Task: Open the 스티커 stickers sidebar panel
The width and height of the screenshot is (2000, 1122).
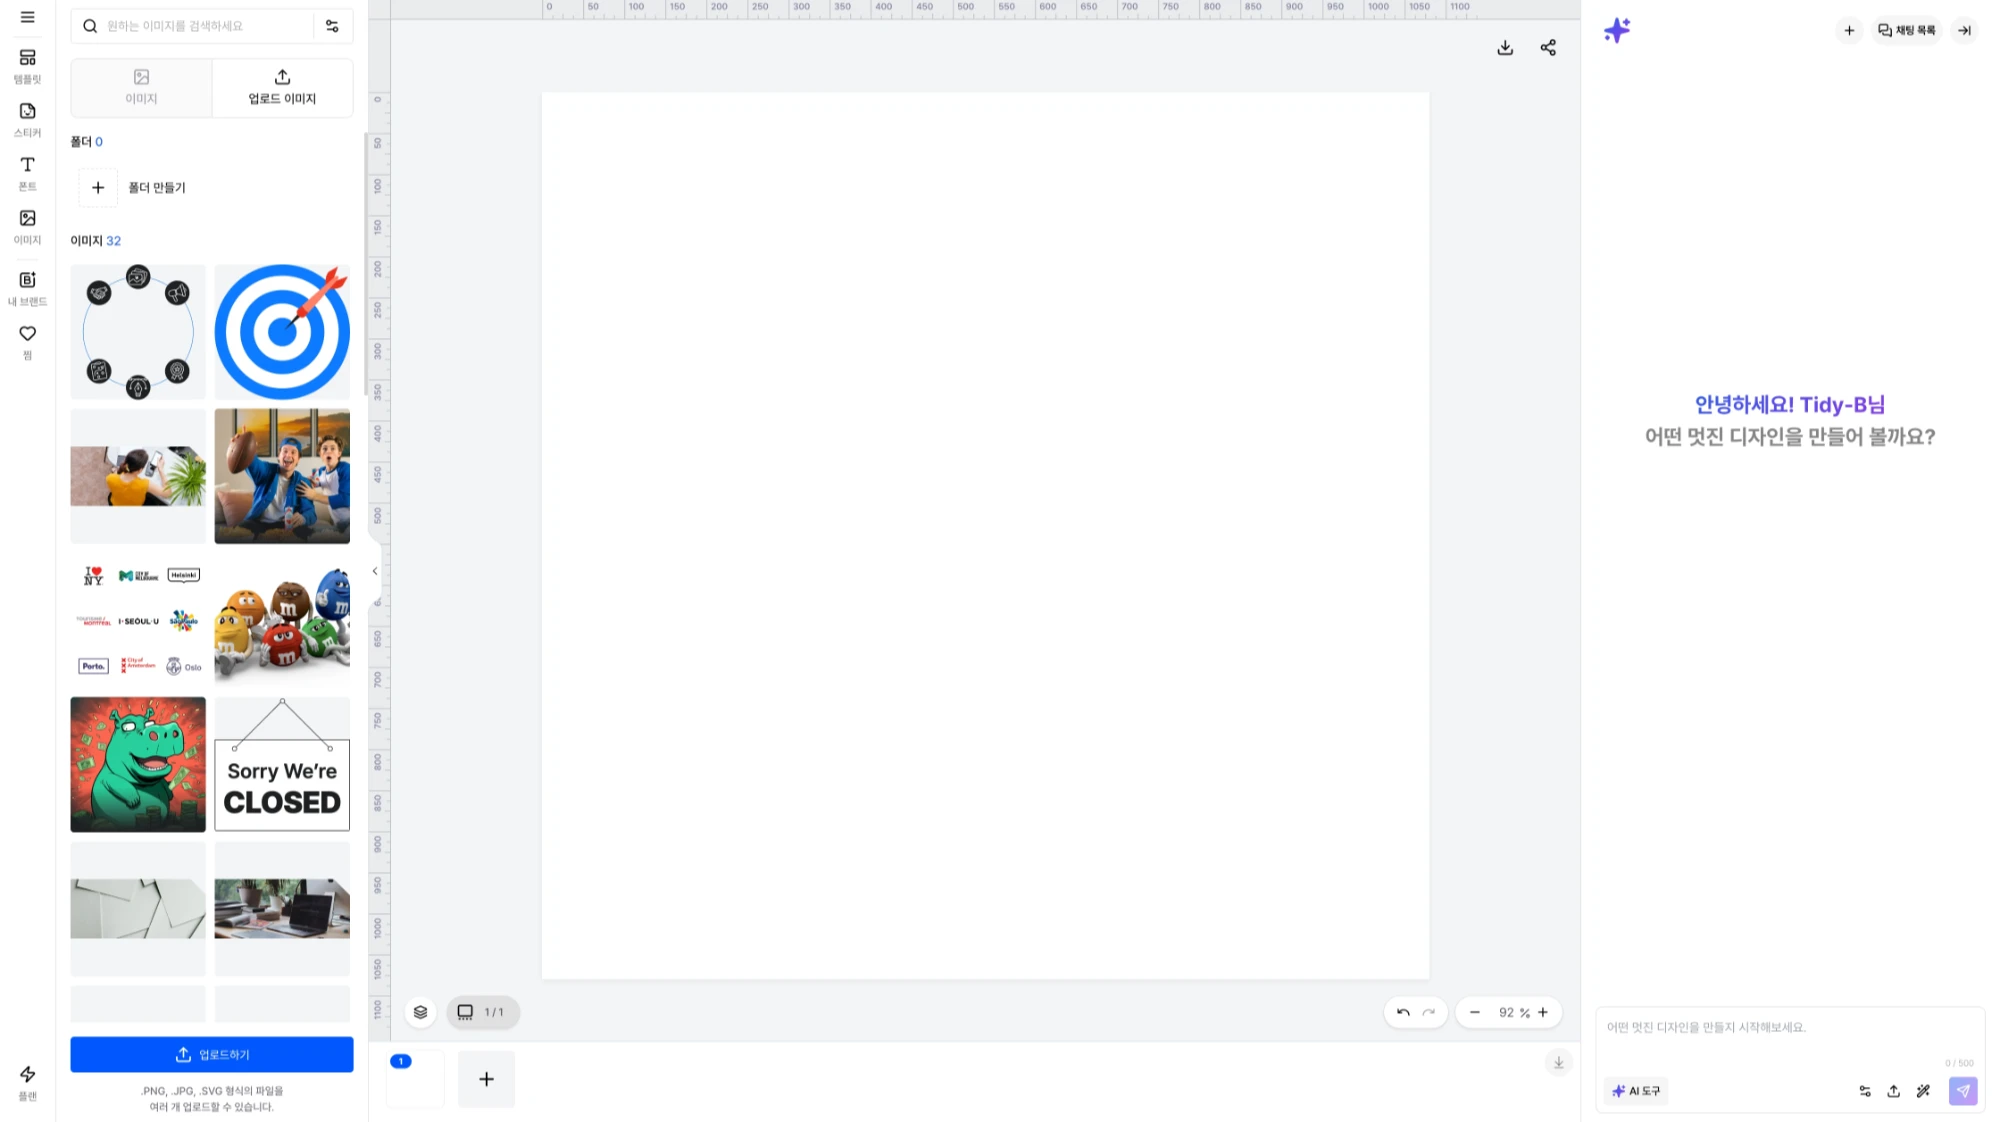Action: click(x=27, y=120)
